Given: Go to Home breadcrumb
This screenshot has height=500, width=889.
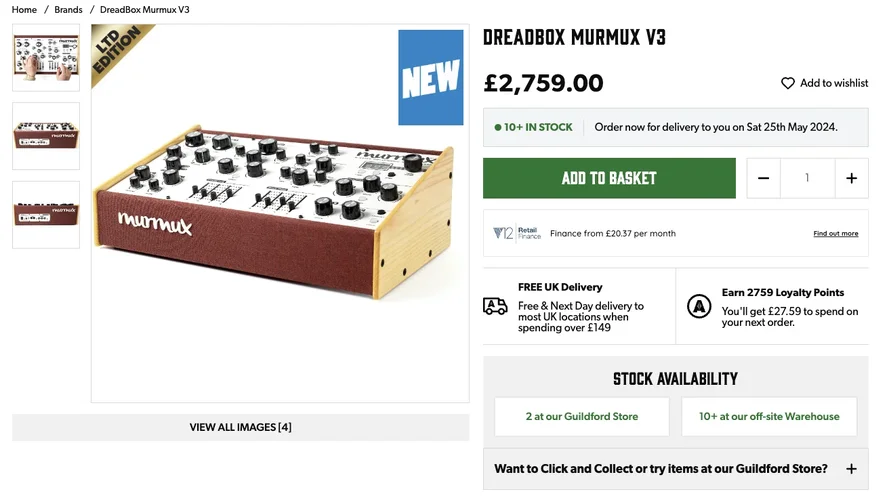Looking at the screenshot, I should pos(24,10).
